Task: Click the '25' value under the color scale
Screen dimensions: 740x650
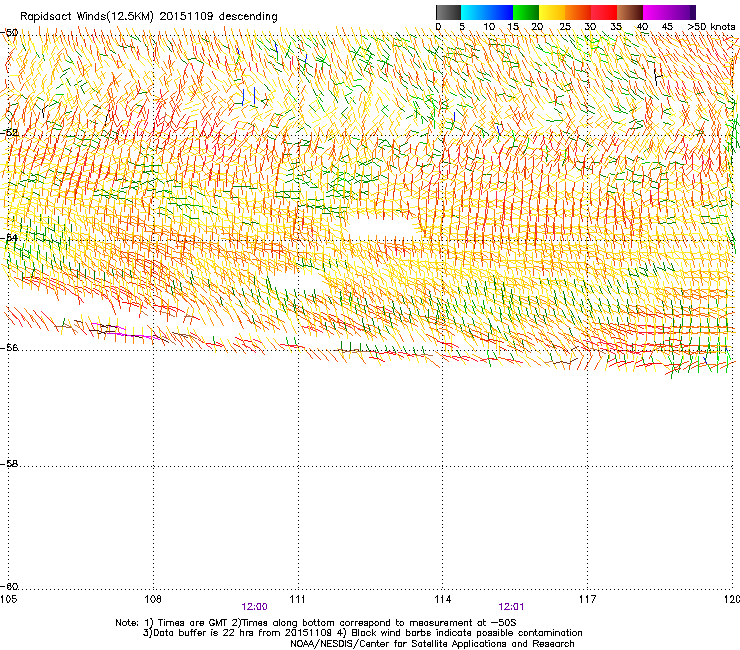Action: (x=565, y=27)
